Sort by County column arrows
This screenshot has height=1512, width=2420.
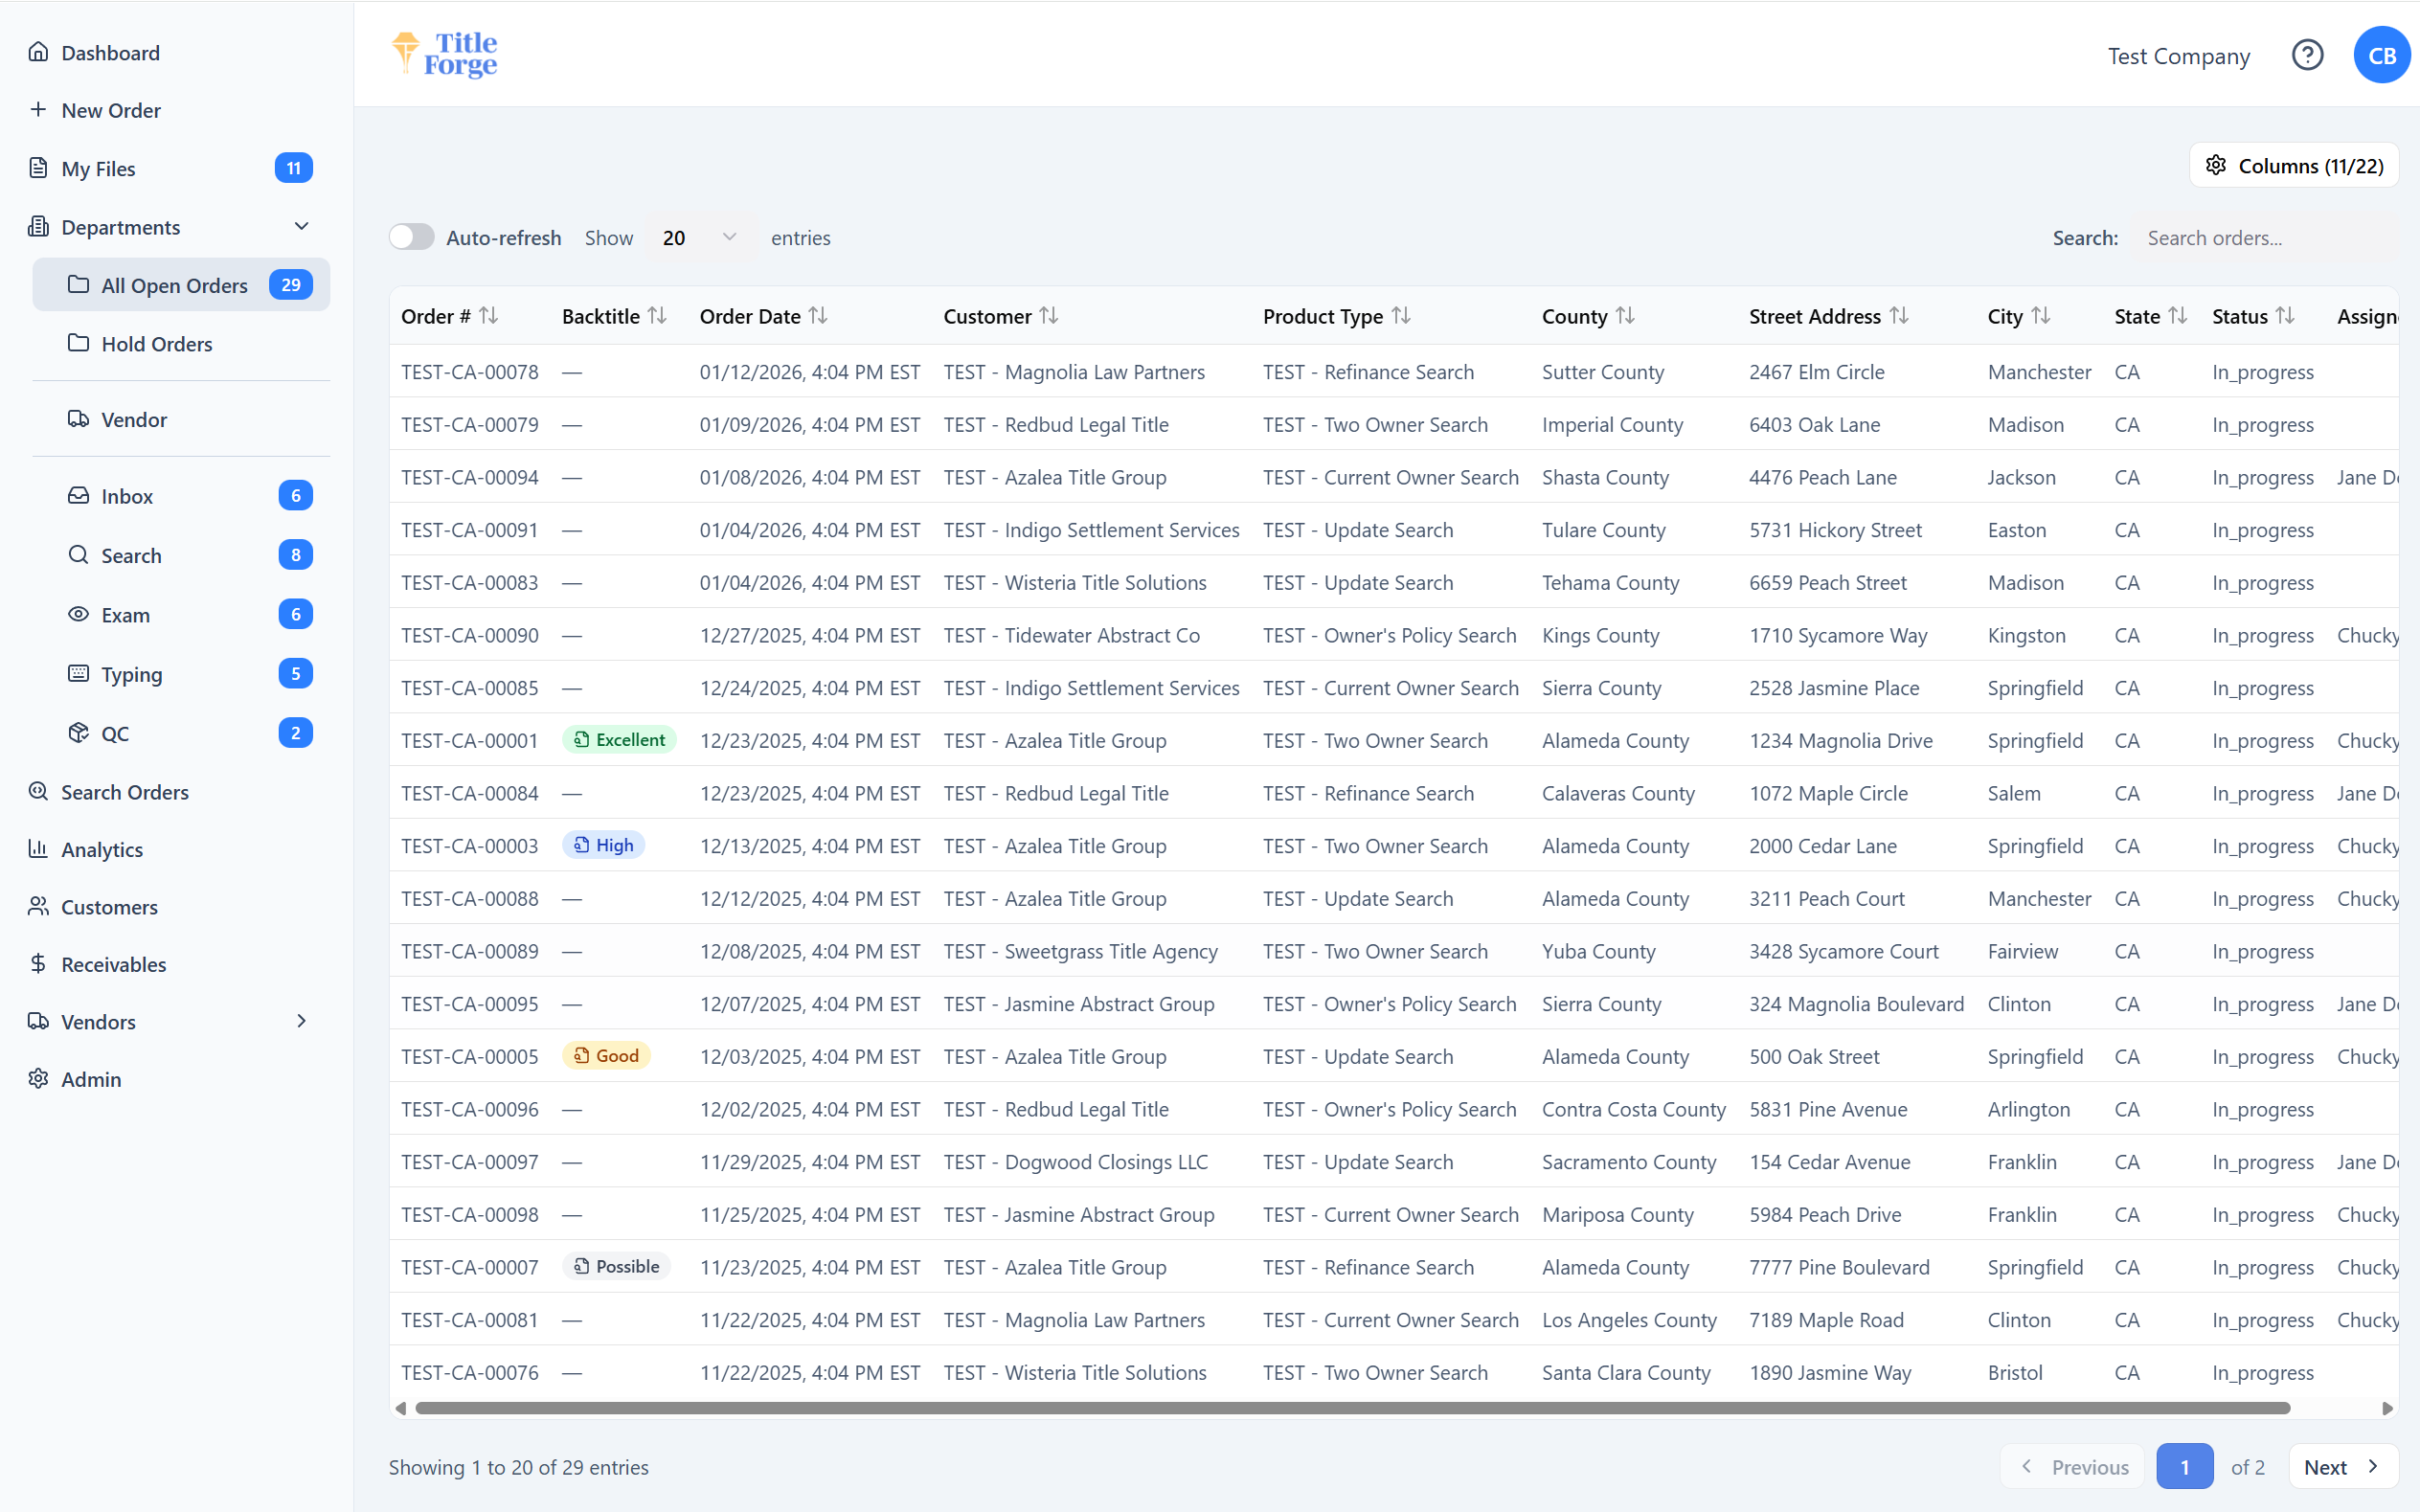click(1625, 316)
